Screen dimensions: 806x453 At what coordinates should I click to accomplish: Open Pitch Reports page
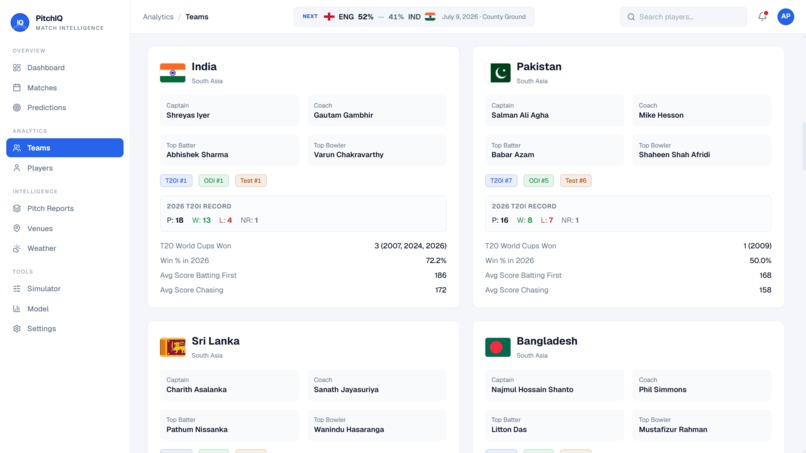pyautogui.click(x=65, y=208)
